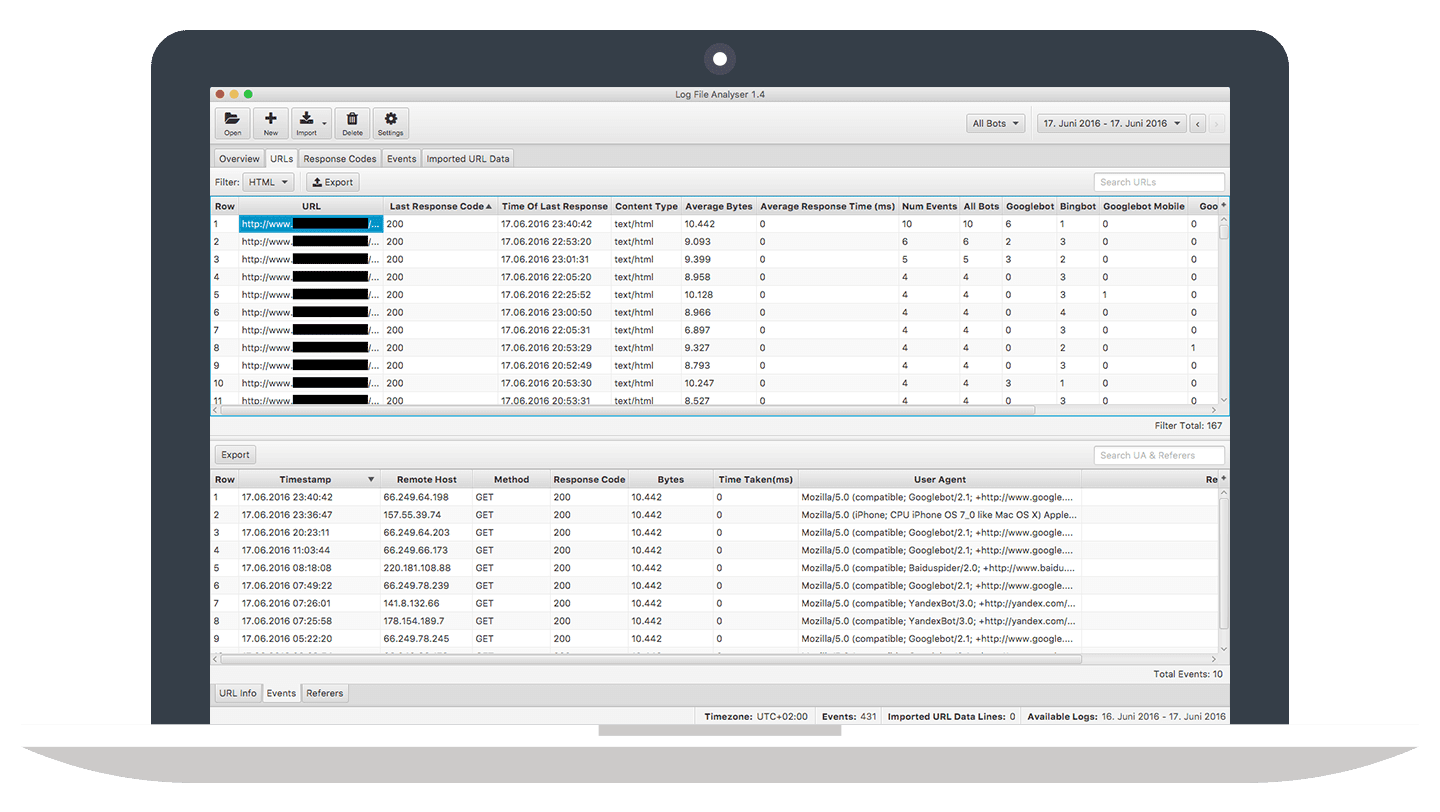
Task: Sort by Googlebot Mobile column header
Action: 1143,207
